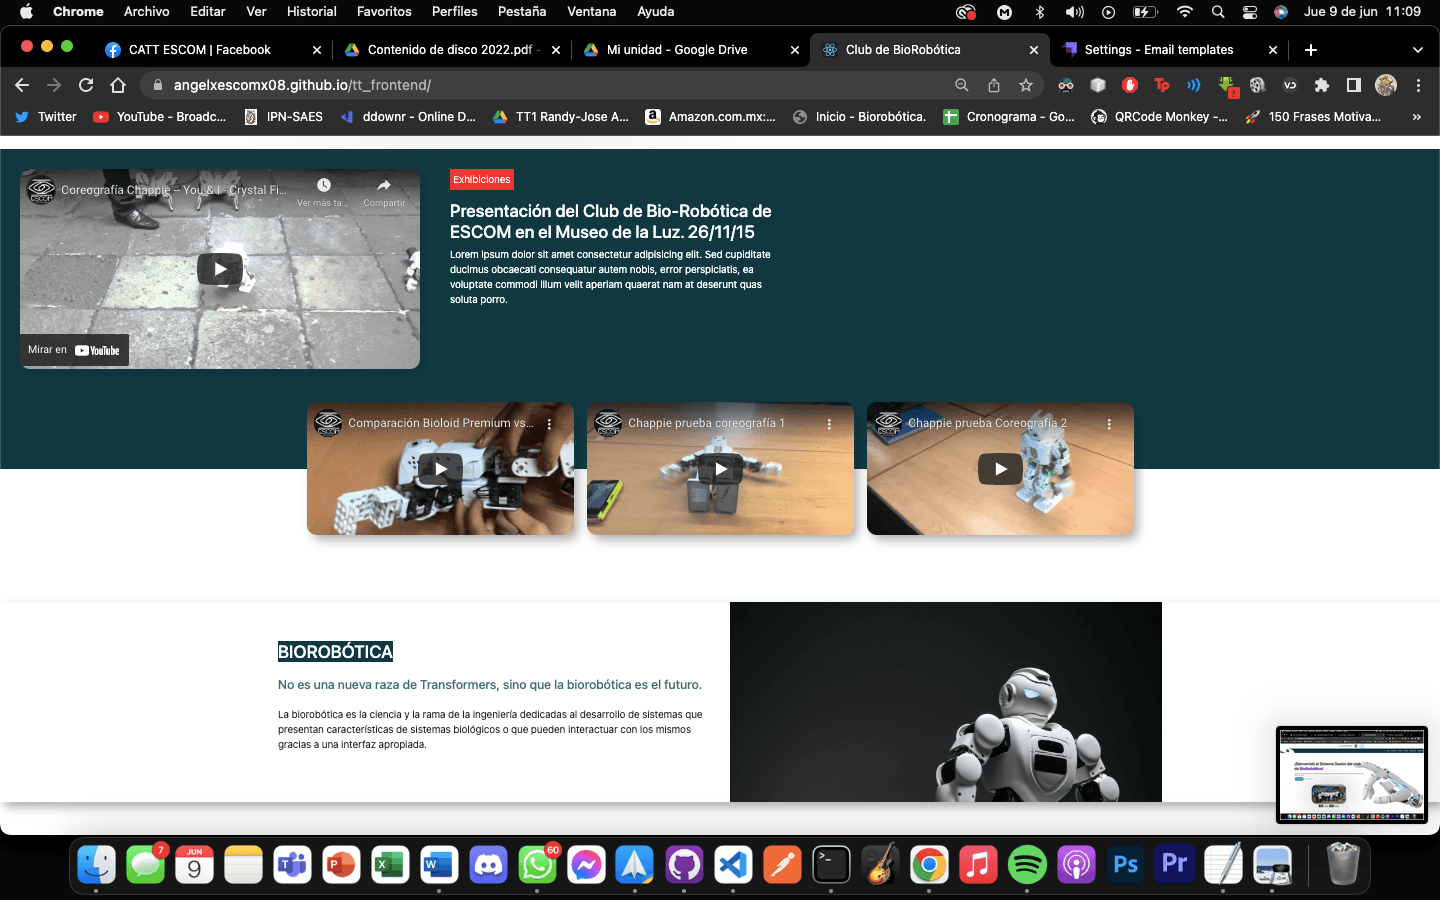The height and width of the screenshot is (900, 1440).
Task: Open the Historial menu
Action: [312, 12]
